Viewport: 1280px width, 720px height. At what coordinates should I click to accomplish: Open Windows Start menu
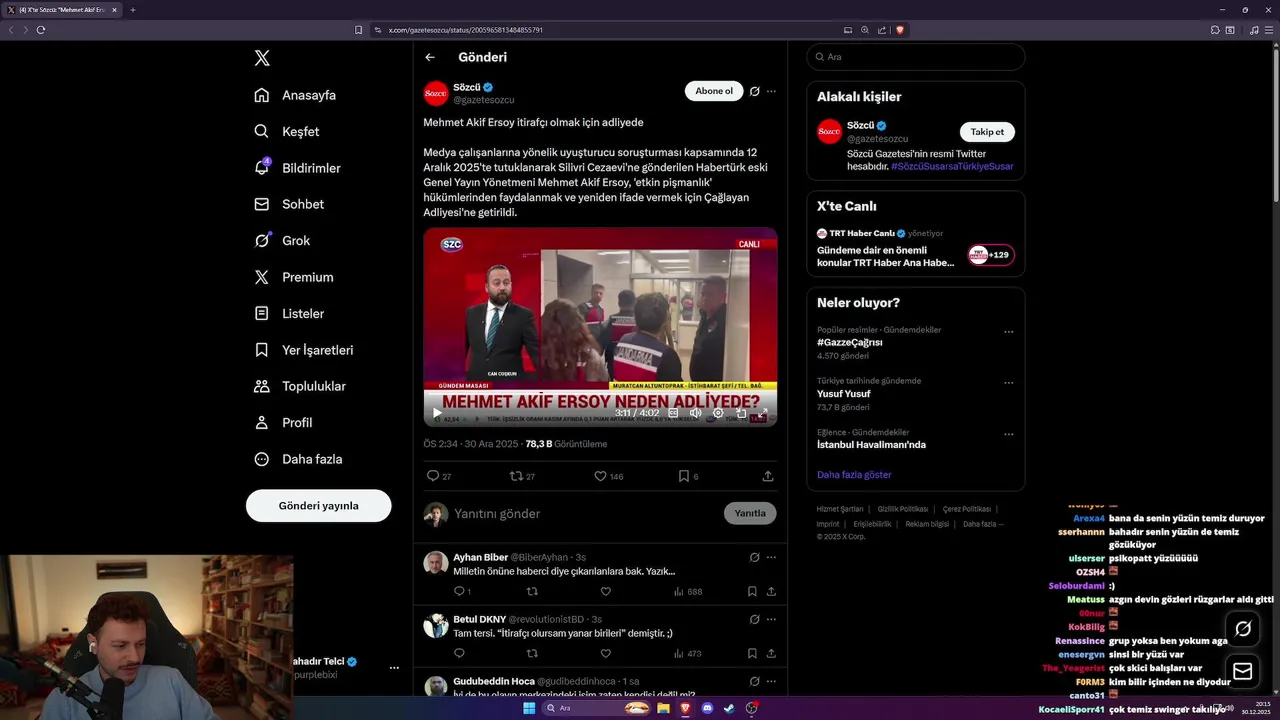(x=529, y=708)
